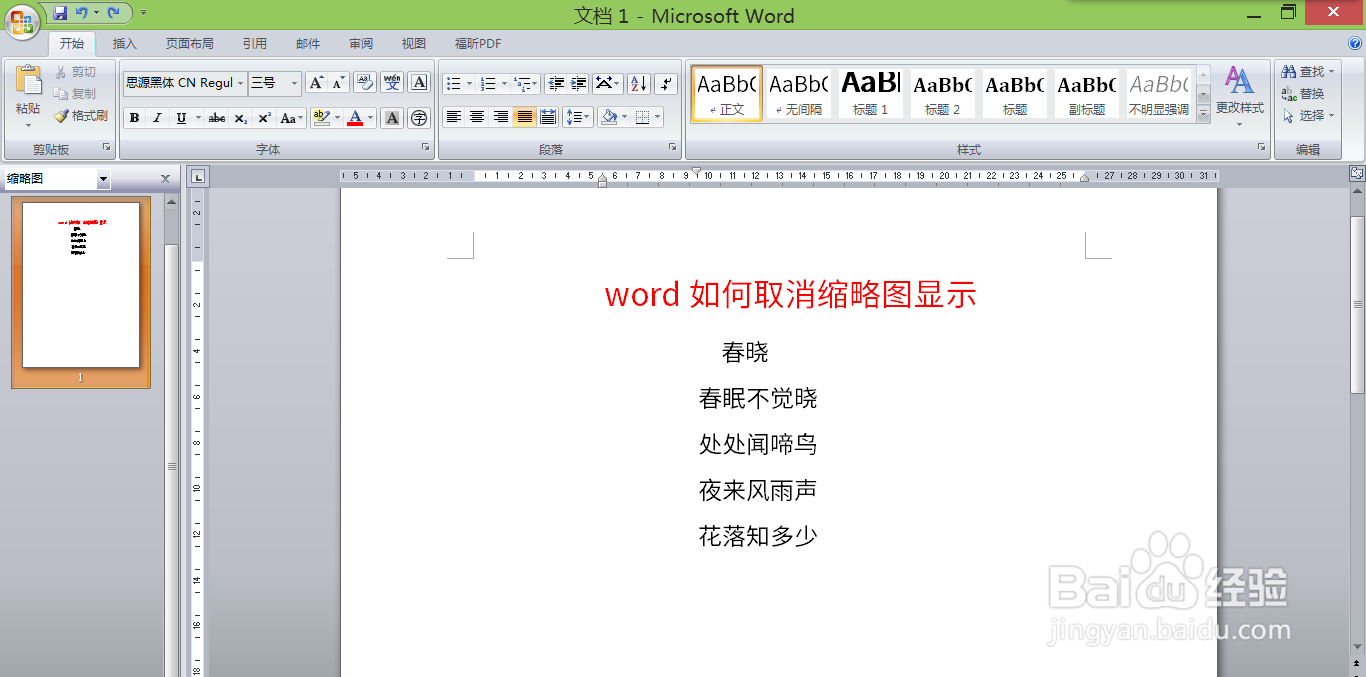Use the Format Painter (格式刷)
Viewport: 1366px width, 677px height.
[81, 116]
